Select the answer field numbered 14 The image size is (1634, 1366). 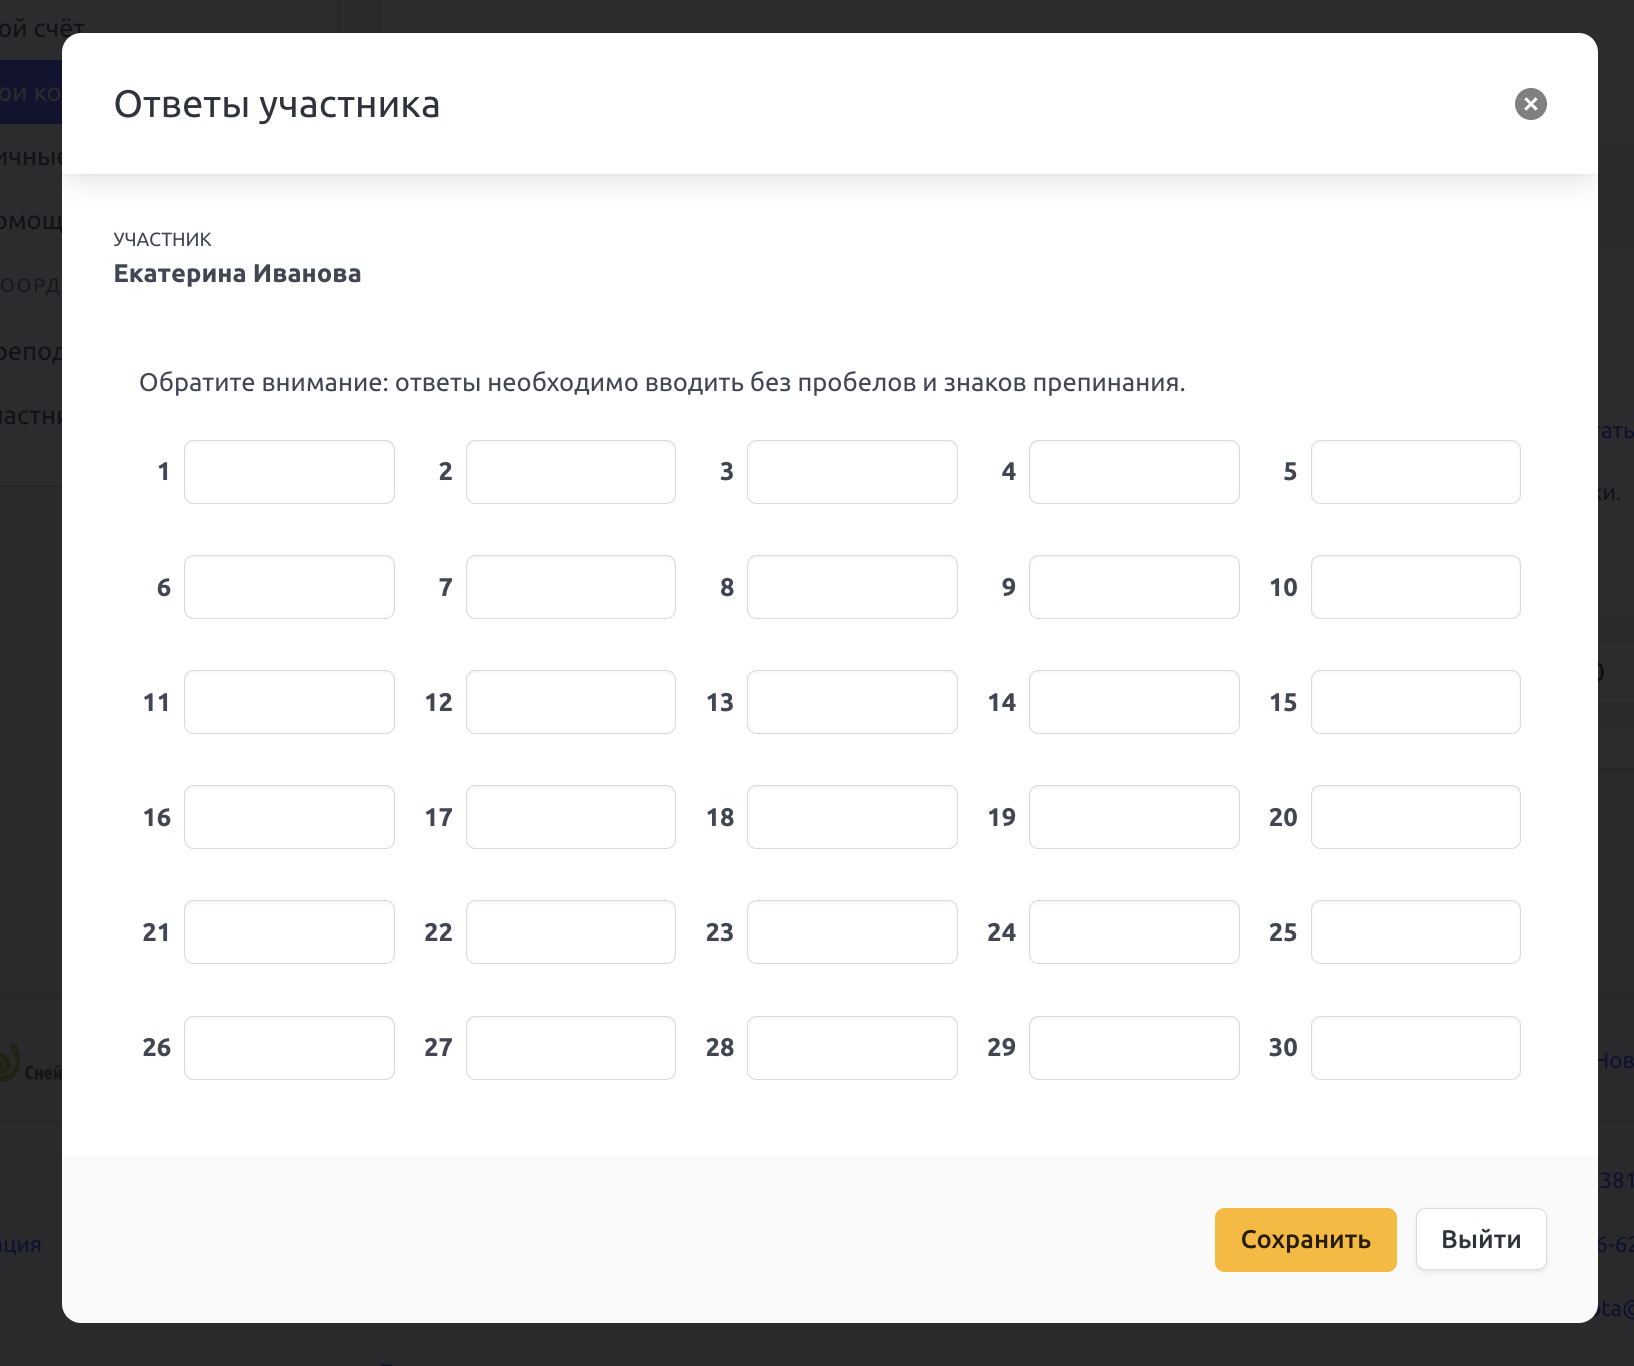[x=1134, y=702]
